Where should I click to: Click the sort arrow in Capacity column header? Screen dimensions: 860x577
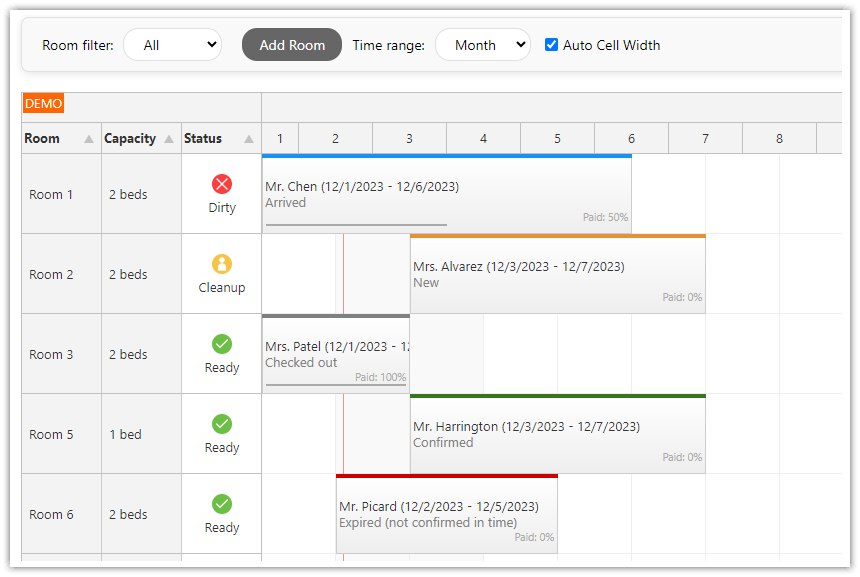169,139
